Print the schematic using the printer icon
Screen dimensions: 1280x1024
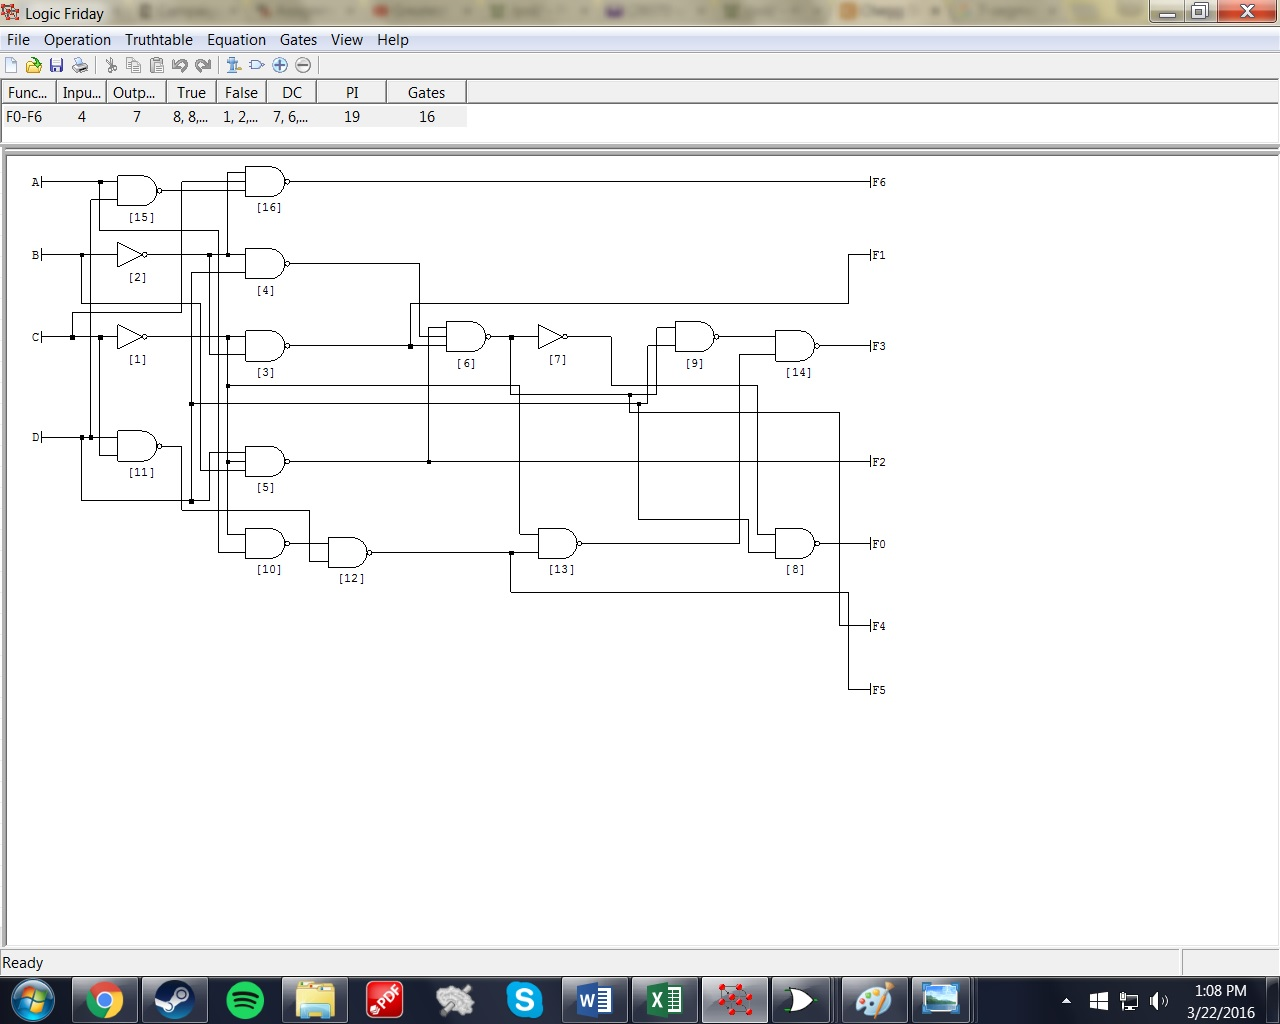click(x=80, y=65)
